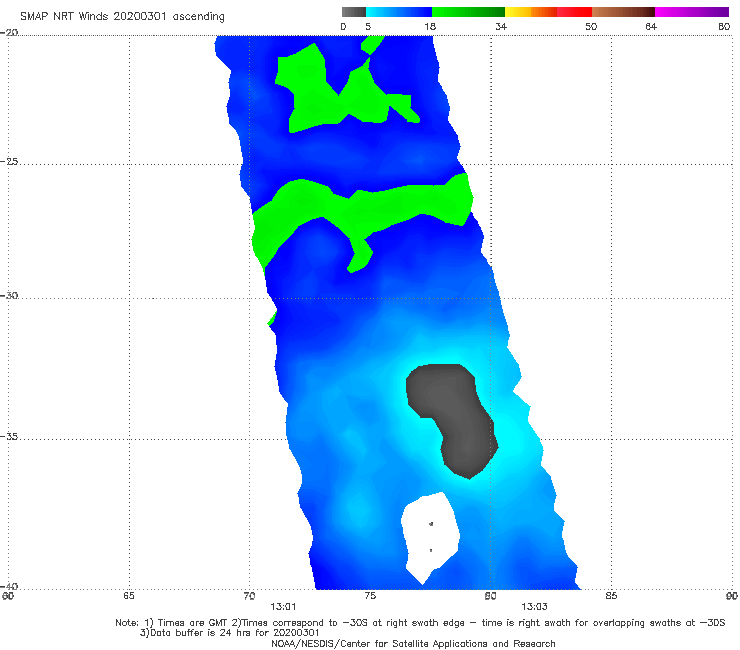Click the '13:01' swath time label
The image size is (740, 650).
click(x=283, y=607)
